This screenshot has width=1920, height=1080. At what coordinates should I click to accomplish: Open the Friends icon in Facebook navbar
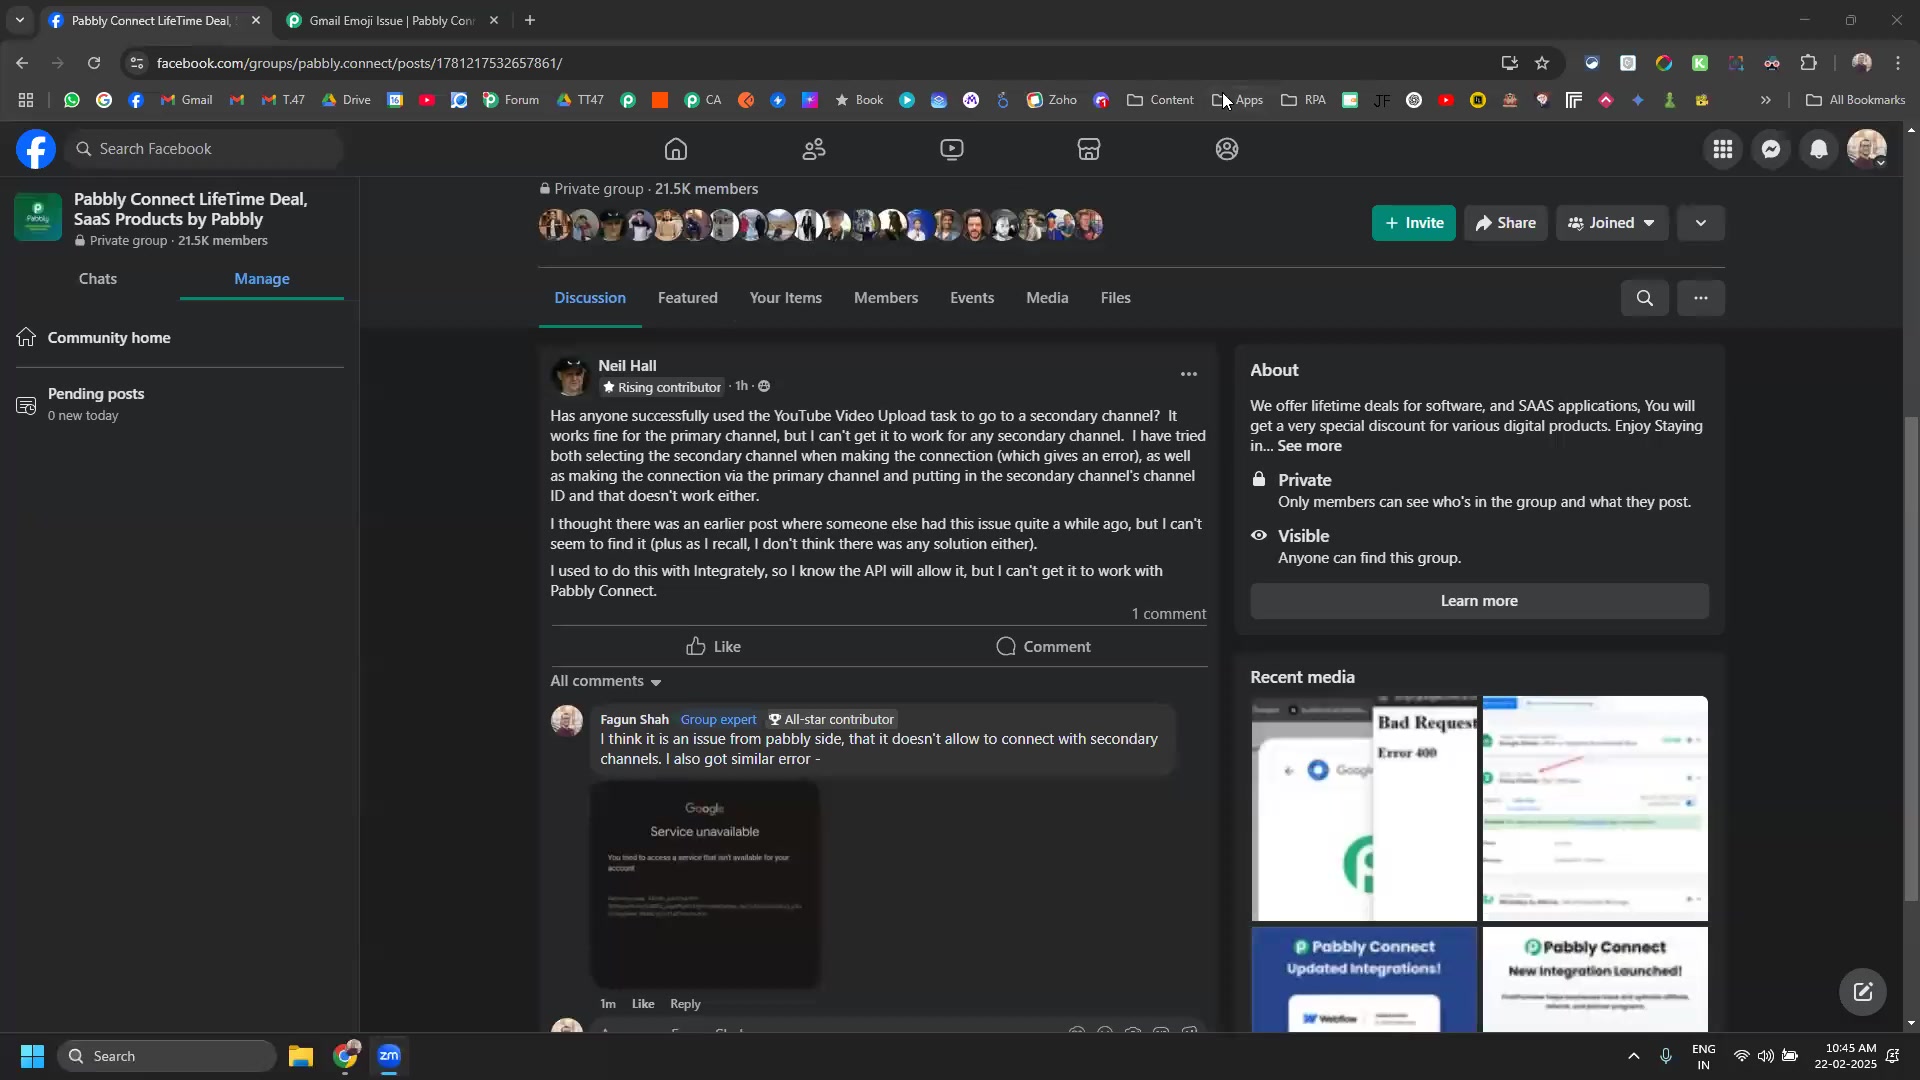coord(814,149)
